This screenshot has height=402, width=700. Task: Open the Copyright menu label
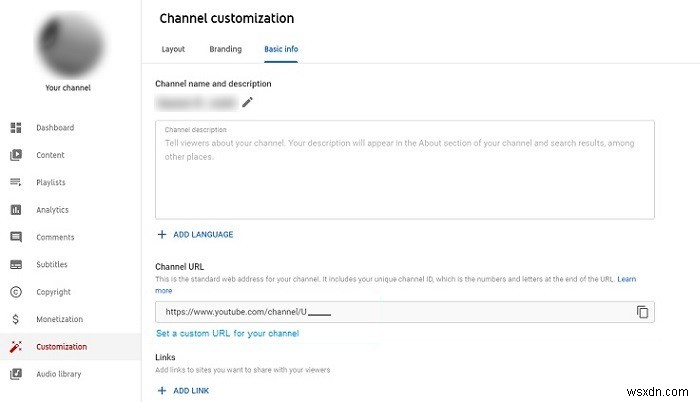click(x=54, y=292)
